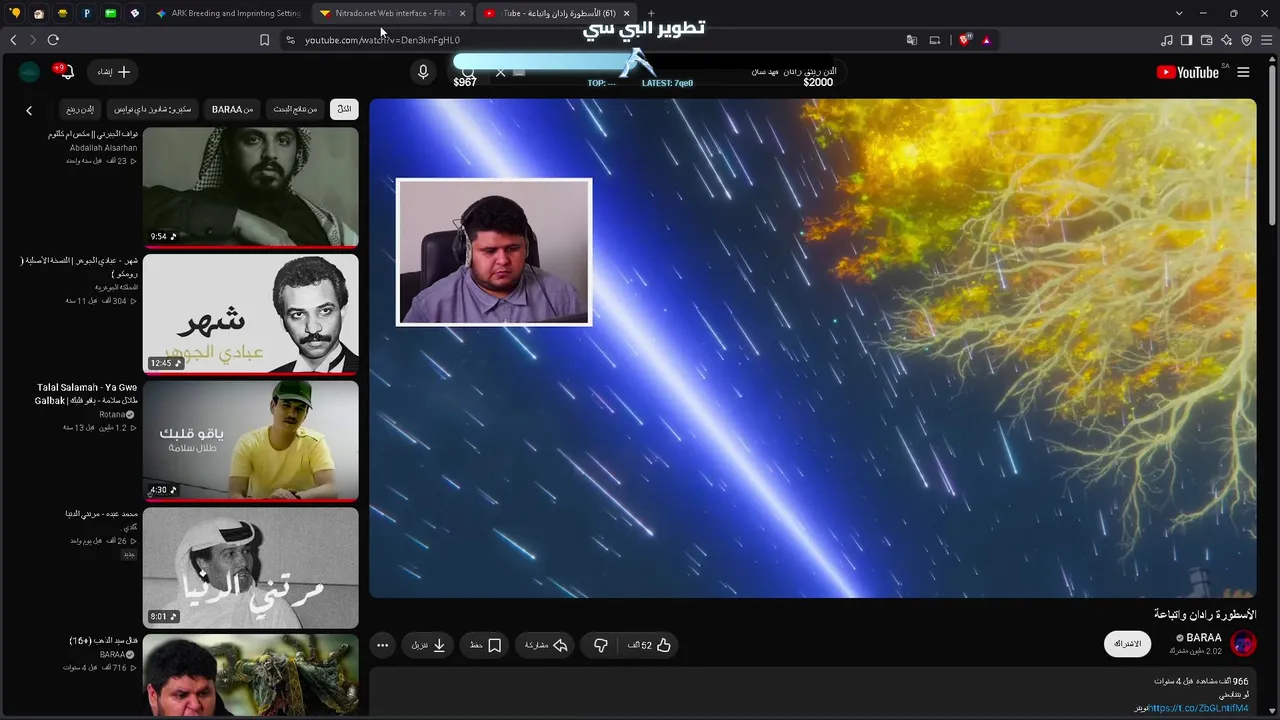Screen dimensions: 1280x720
Task: Start voice search with the microphone
Action: [x=423, y=72]
